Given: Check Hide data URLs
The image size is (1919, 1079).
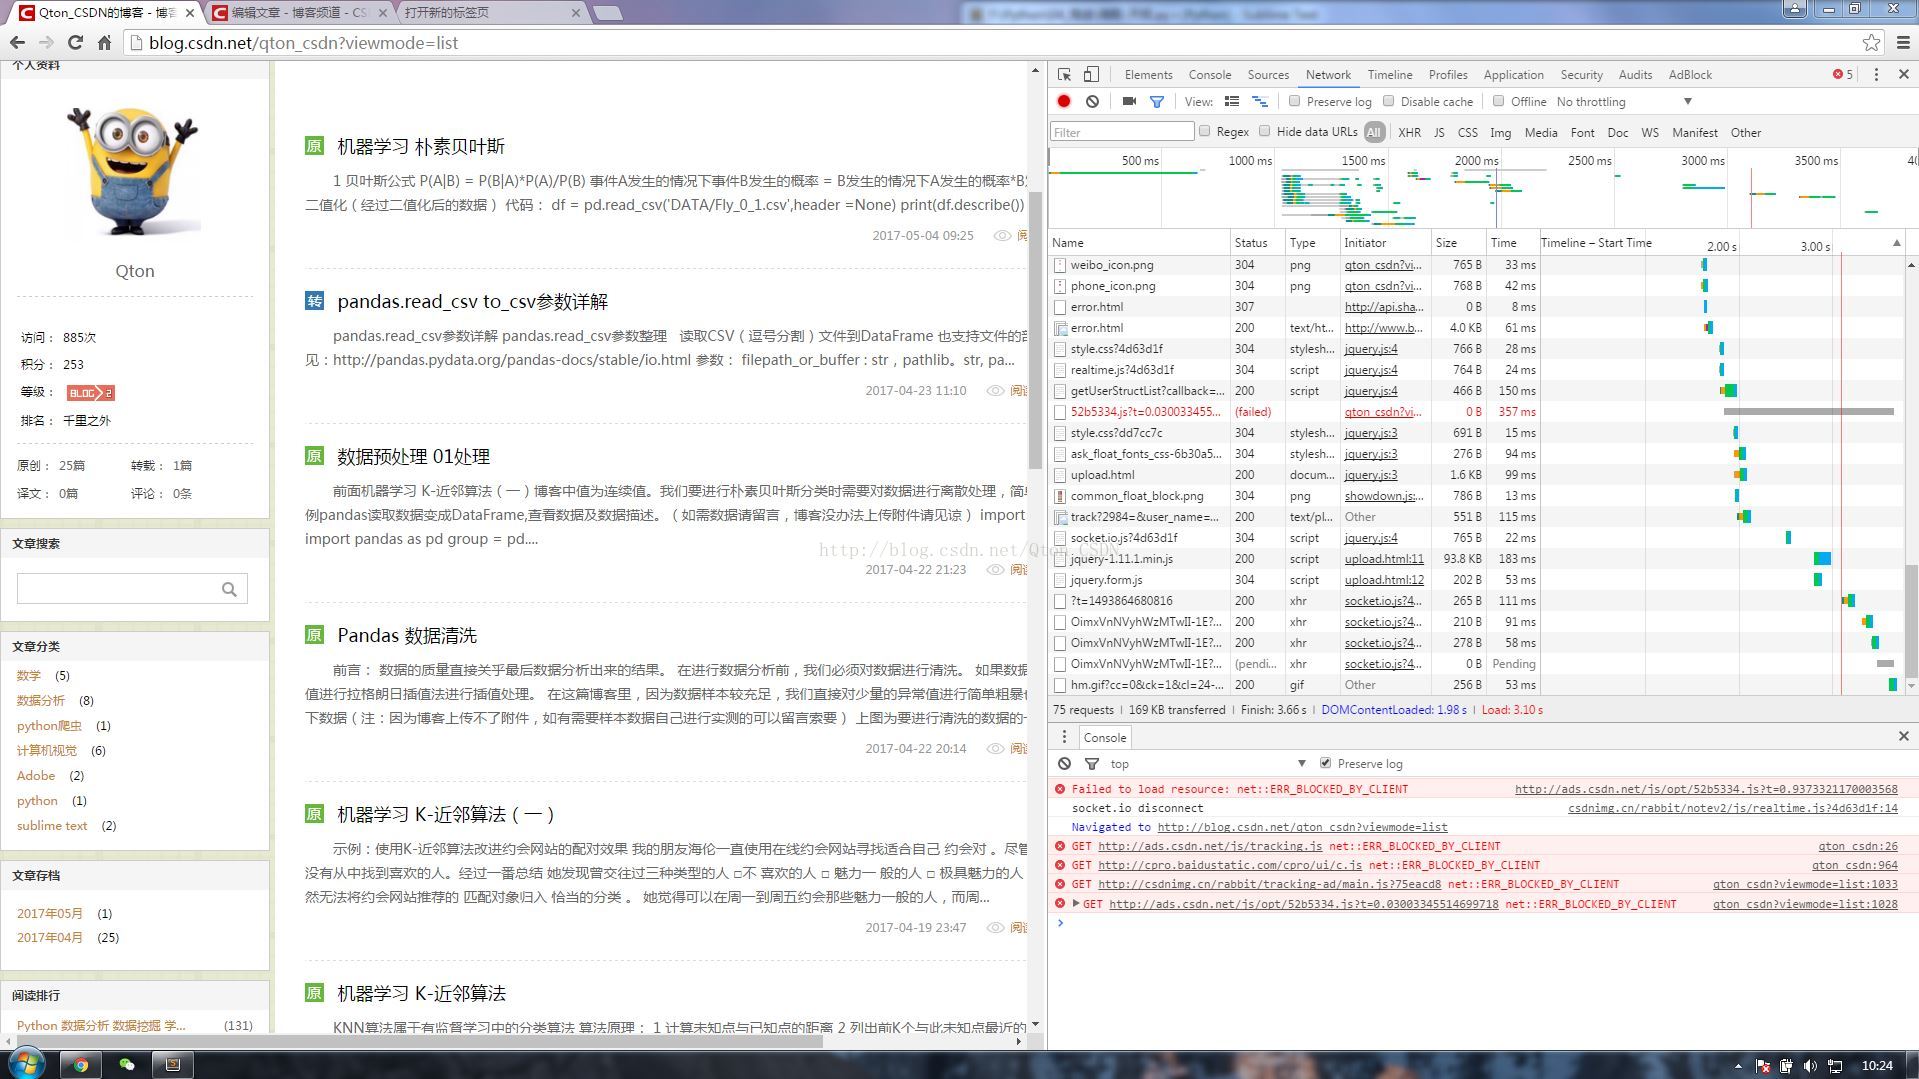Looking at the screenshot, I should 1264,131.
